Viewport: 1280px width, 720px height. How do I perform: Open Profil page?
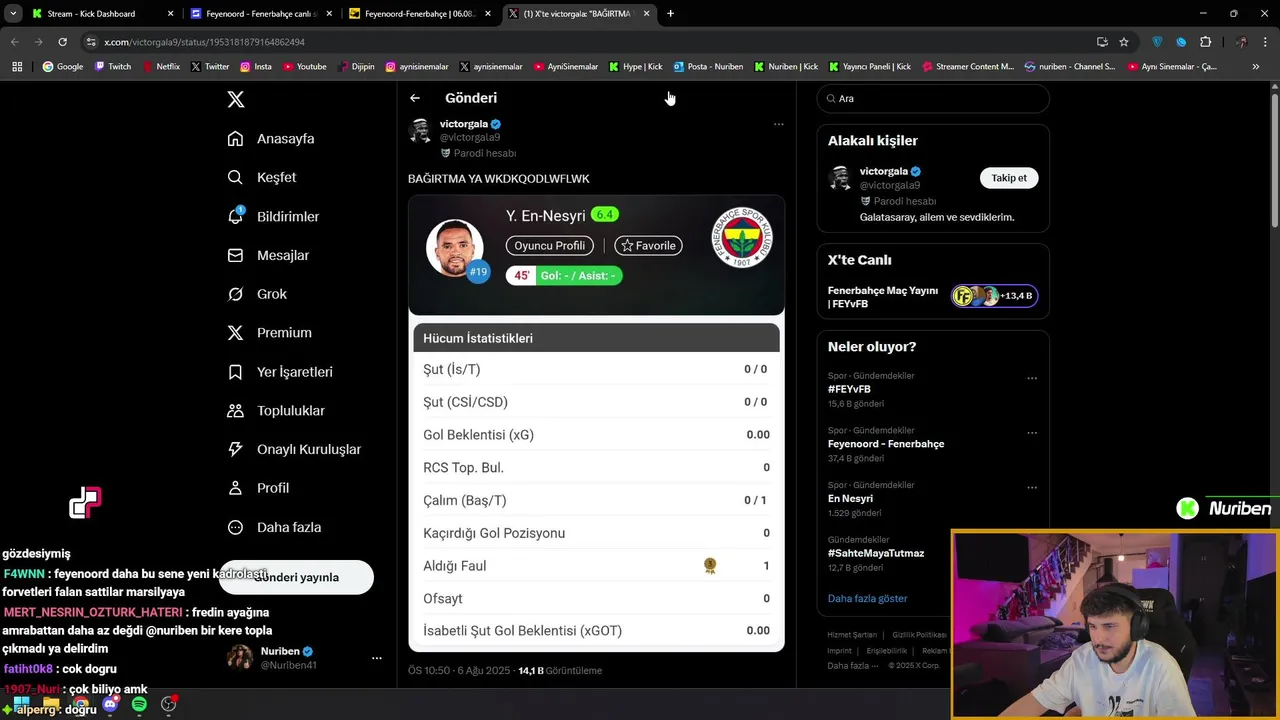pos(258,488)
